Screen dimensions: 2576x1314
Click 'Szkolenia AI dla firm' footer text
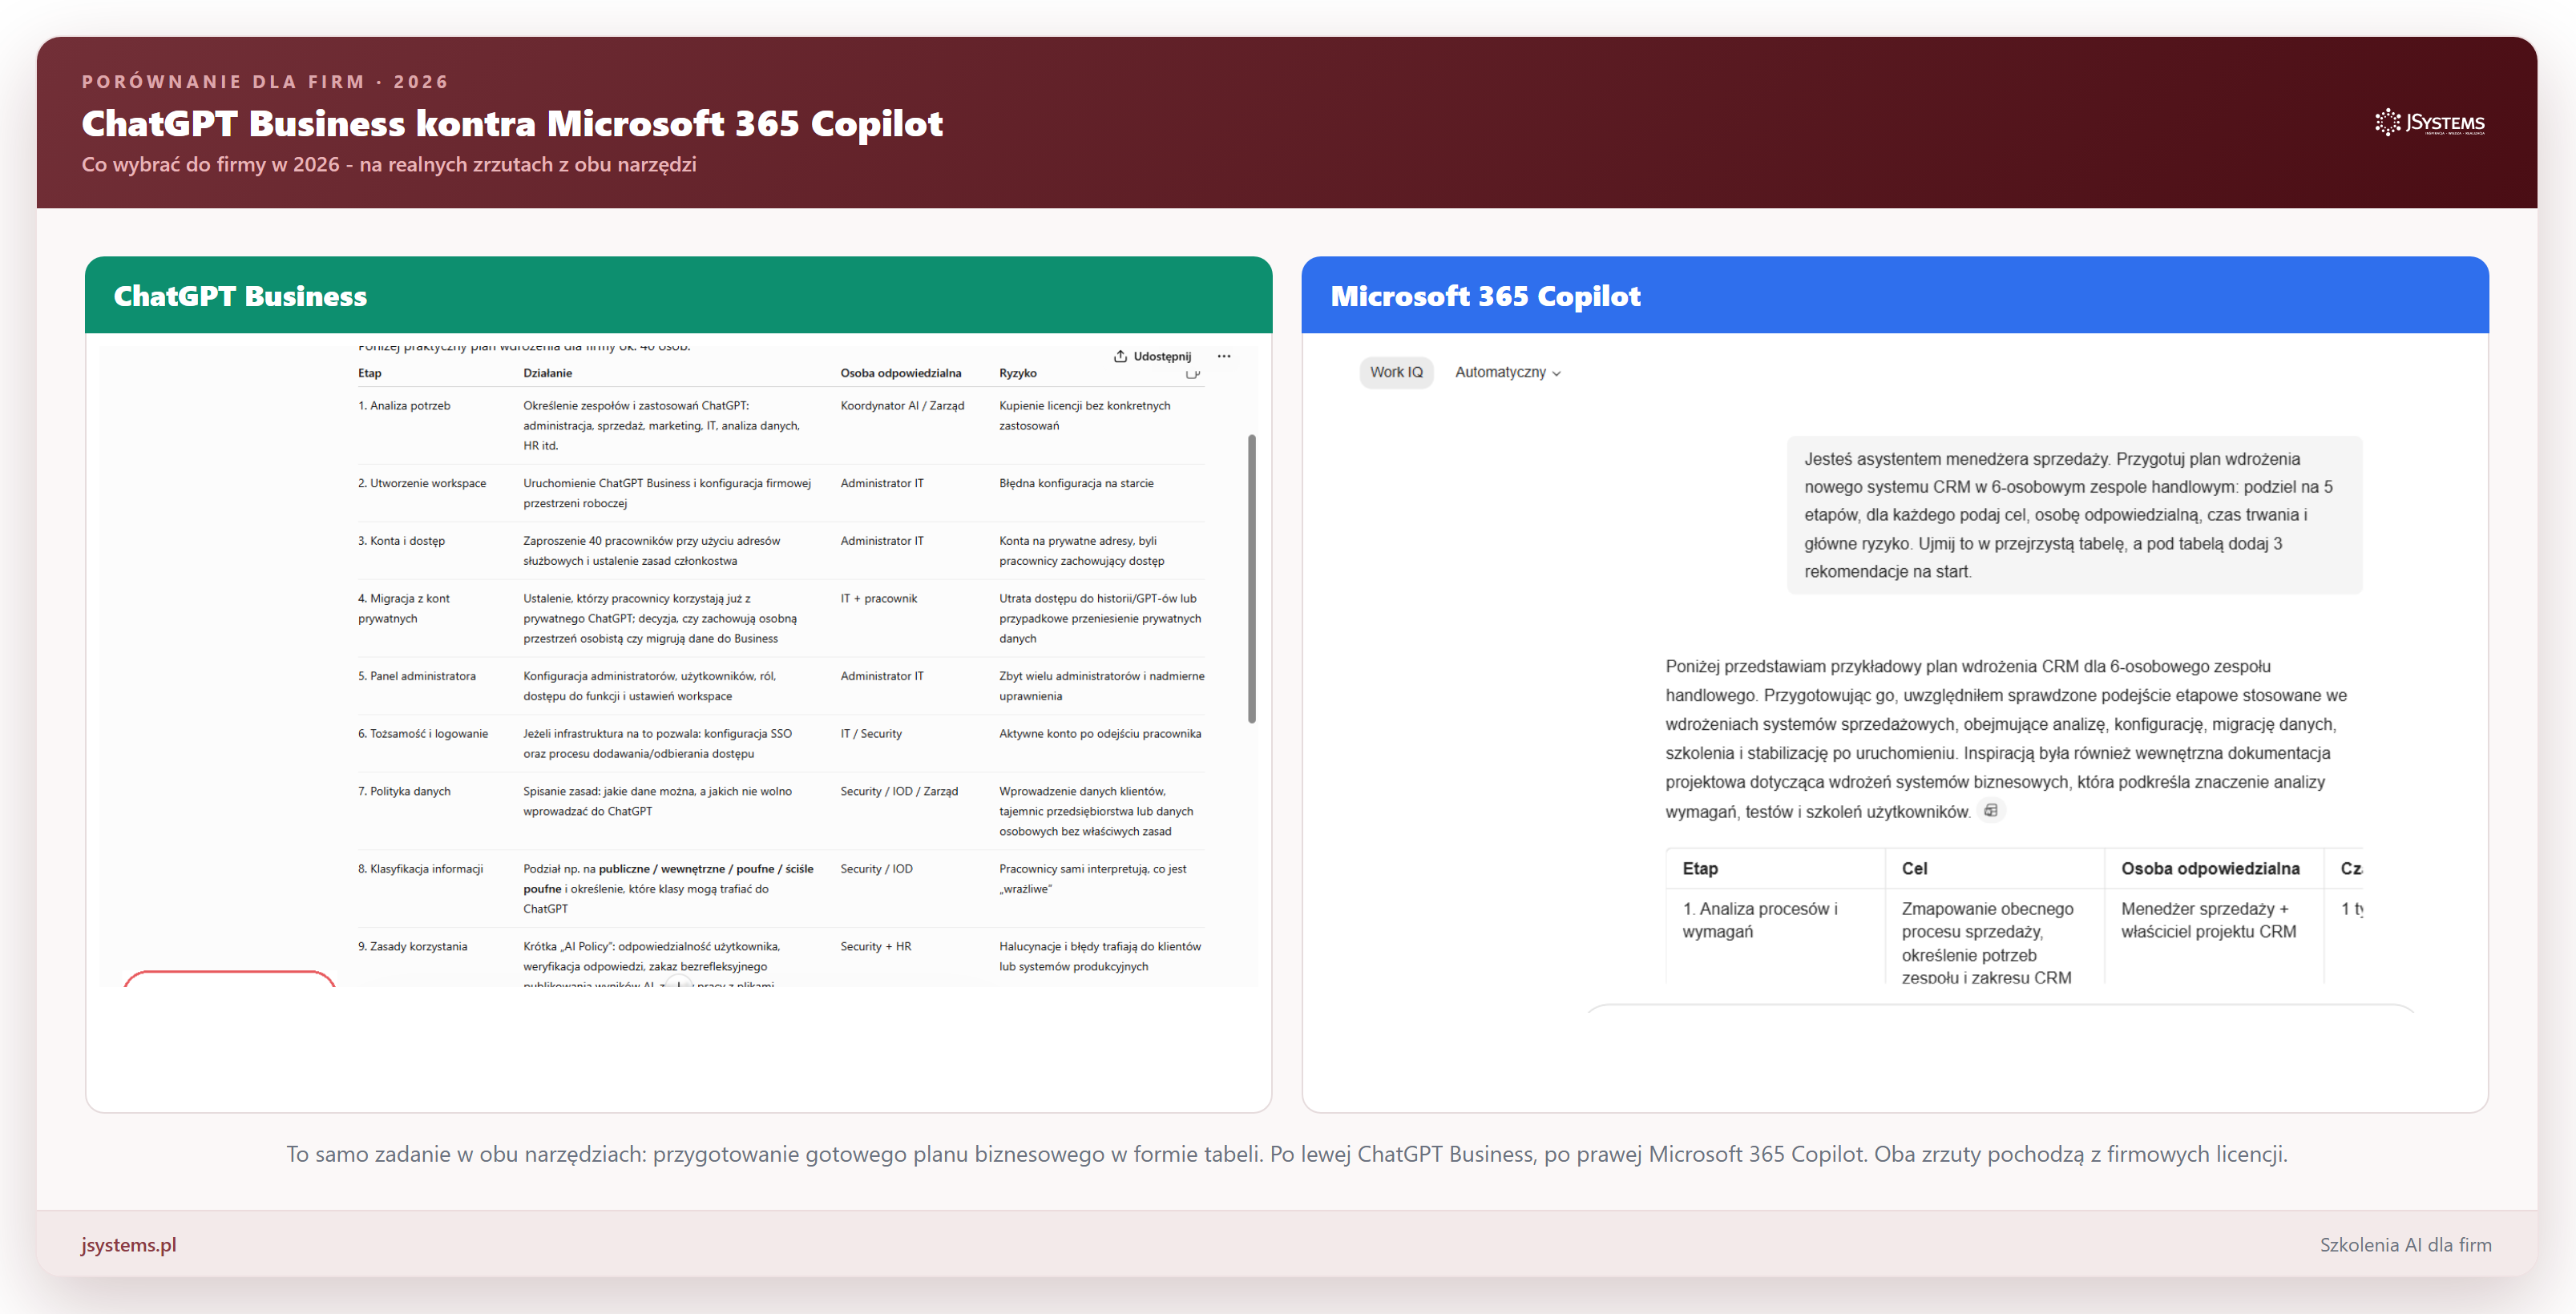click(x=2406, y=1245)
